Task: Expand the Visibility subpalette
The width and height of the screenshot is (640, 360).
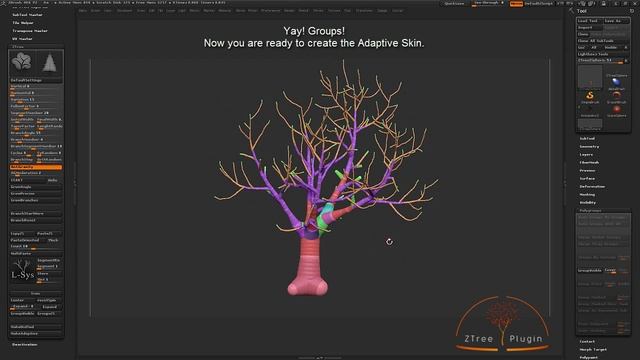Action: (x=587, y=202)
